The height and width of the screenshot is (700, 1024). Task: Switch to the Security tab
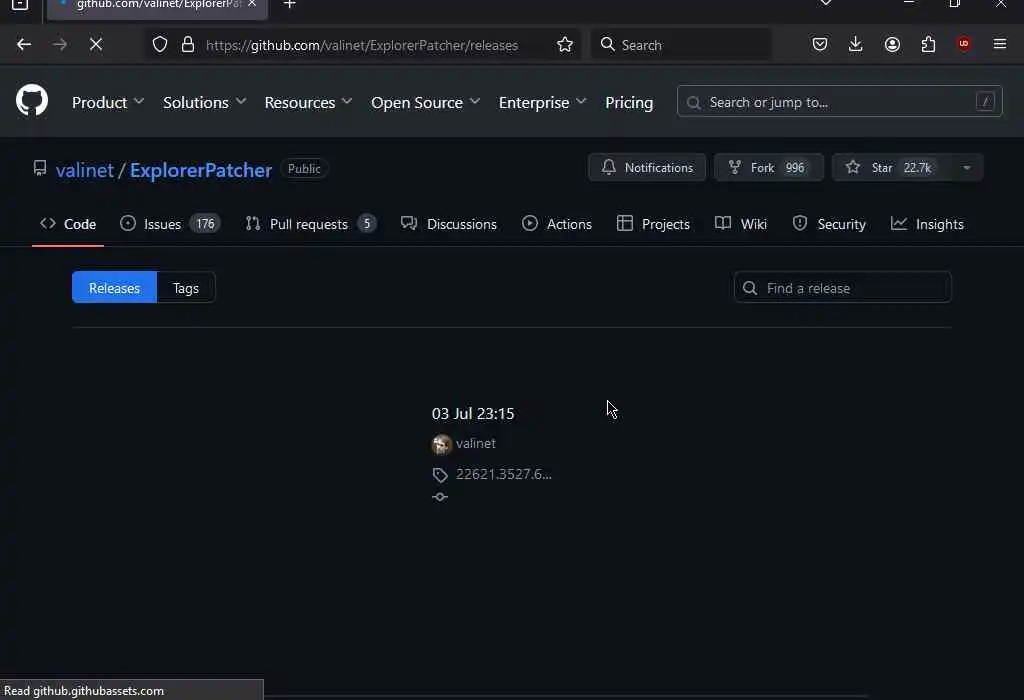[829, 224]
